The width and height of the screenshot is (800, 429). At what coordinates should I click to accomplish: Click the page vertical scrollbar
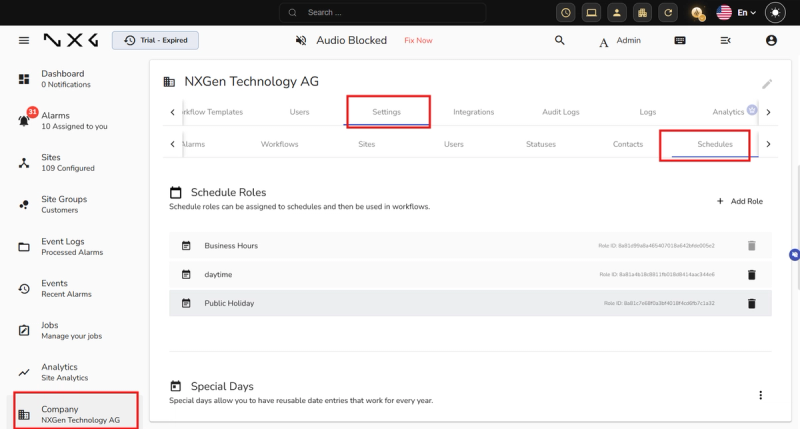click(x=797, y=227)
